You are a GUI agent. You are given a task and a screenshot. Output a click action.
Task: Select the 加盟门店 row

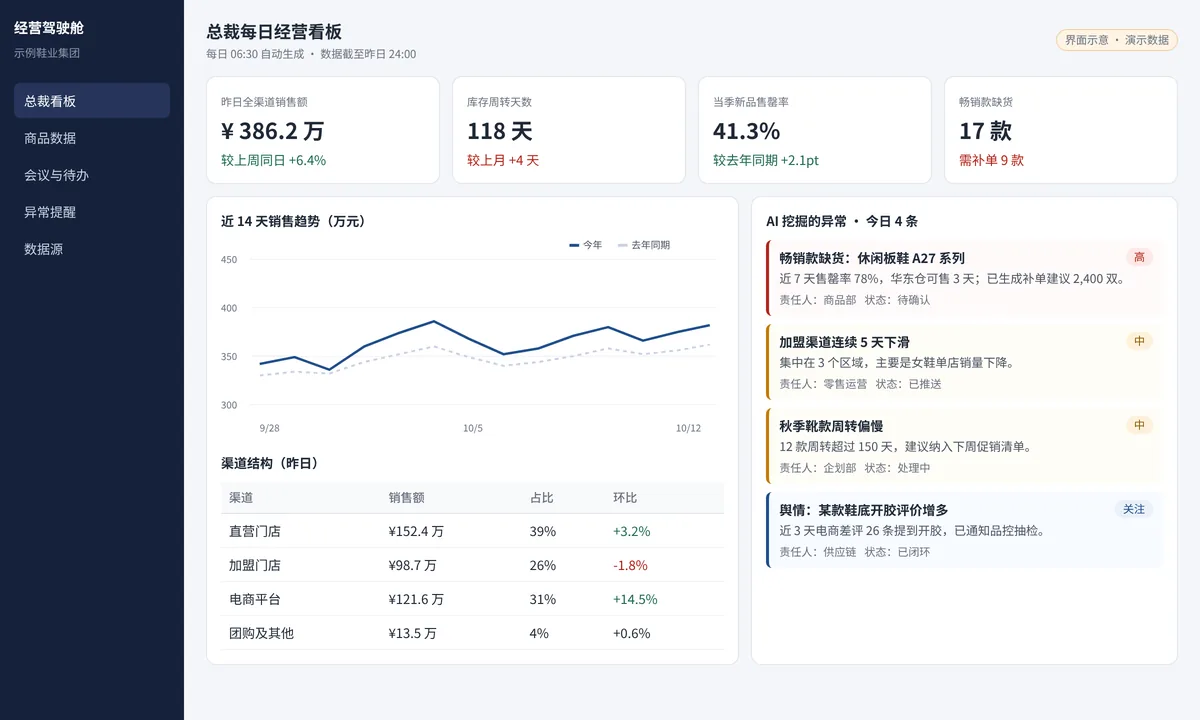(x=472, y=565)
